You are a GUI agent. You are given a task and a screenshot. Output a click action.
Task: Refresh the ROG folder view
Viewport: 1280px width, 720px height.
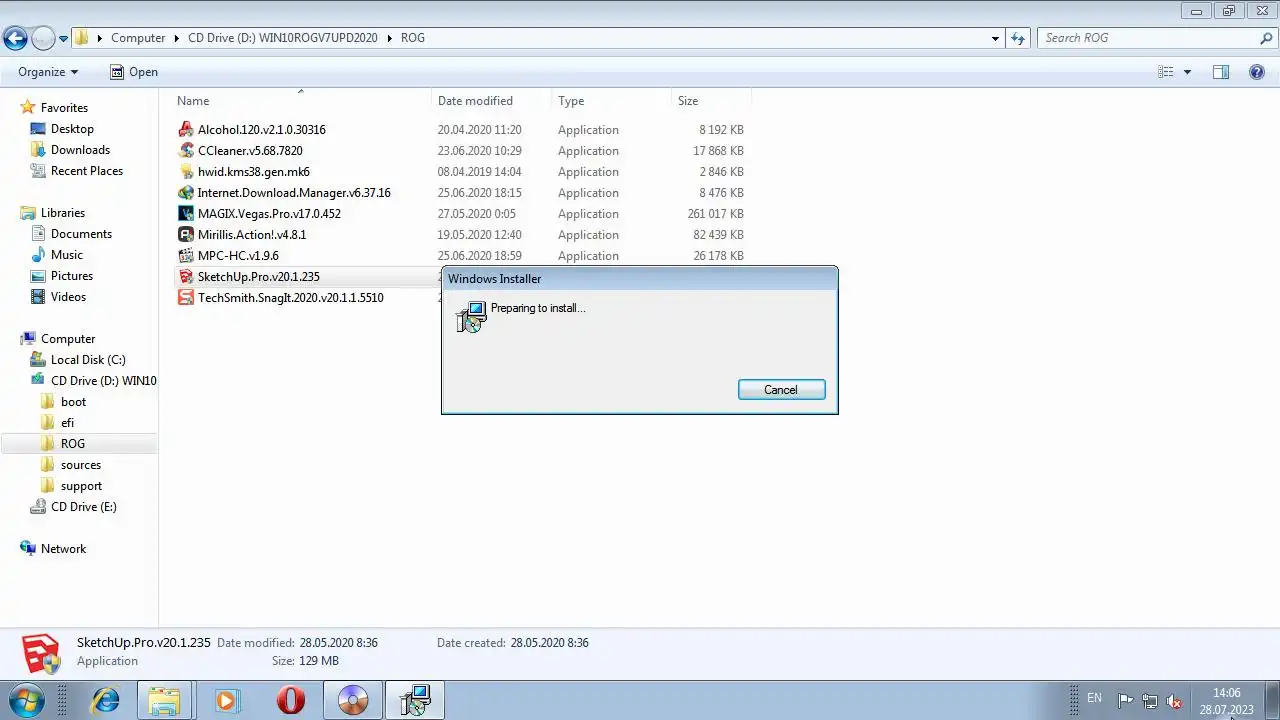click(x=1018, y=38)
